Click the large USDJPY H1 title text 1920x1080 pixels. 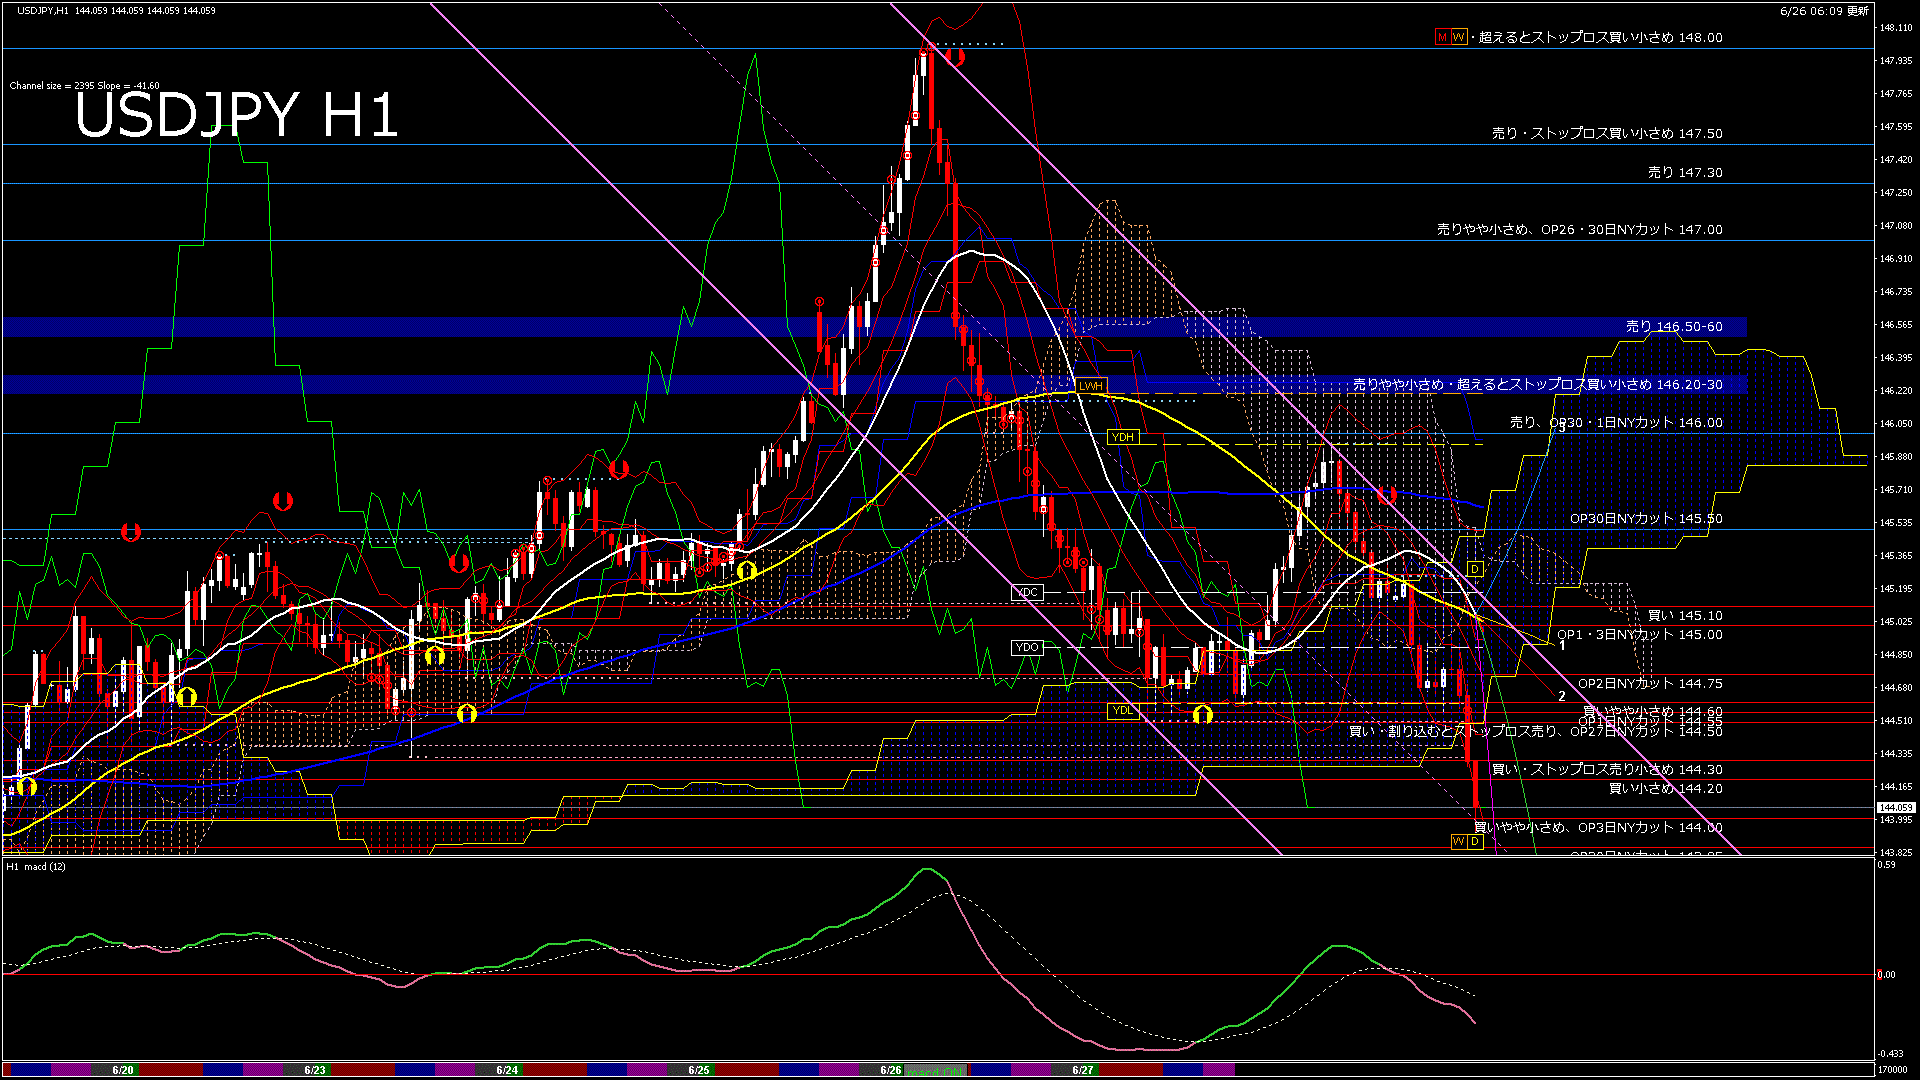point(237,115)
